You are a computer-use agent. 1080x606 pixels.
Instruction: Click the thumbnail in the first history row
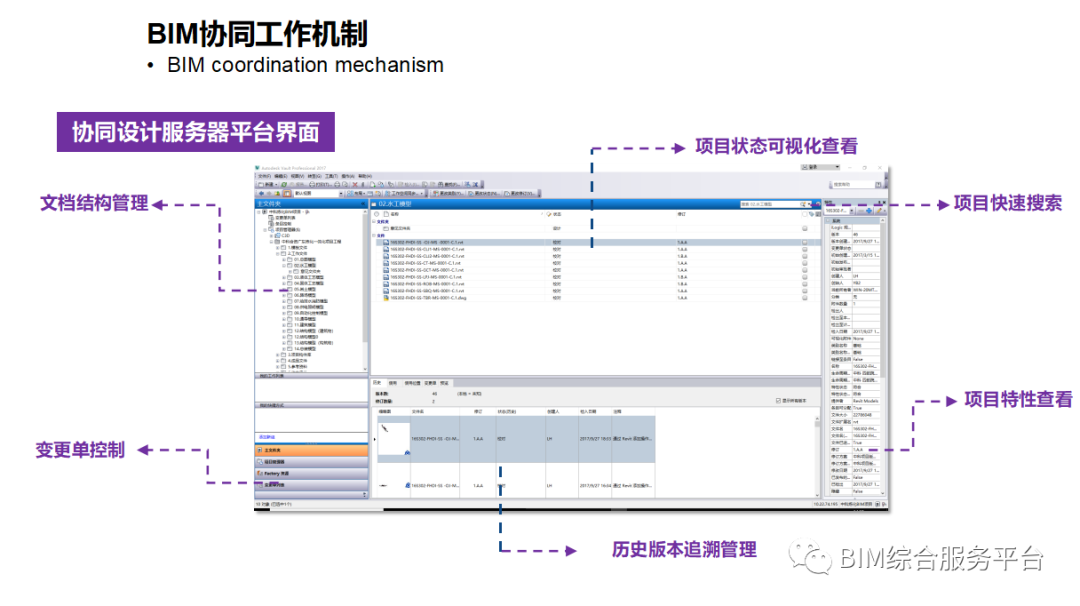395,439
